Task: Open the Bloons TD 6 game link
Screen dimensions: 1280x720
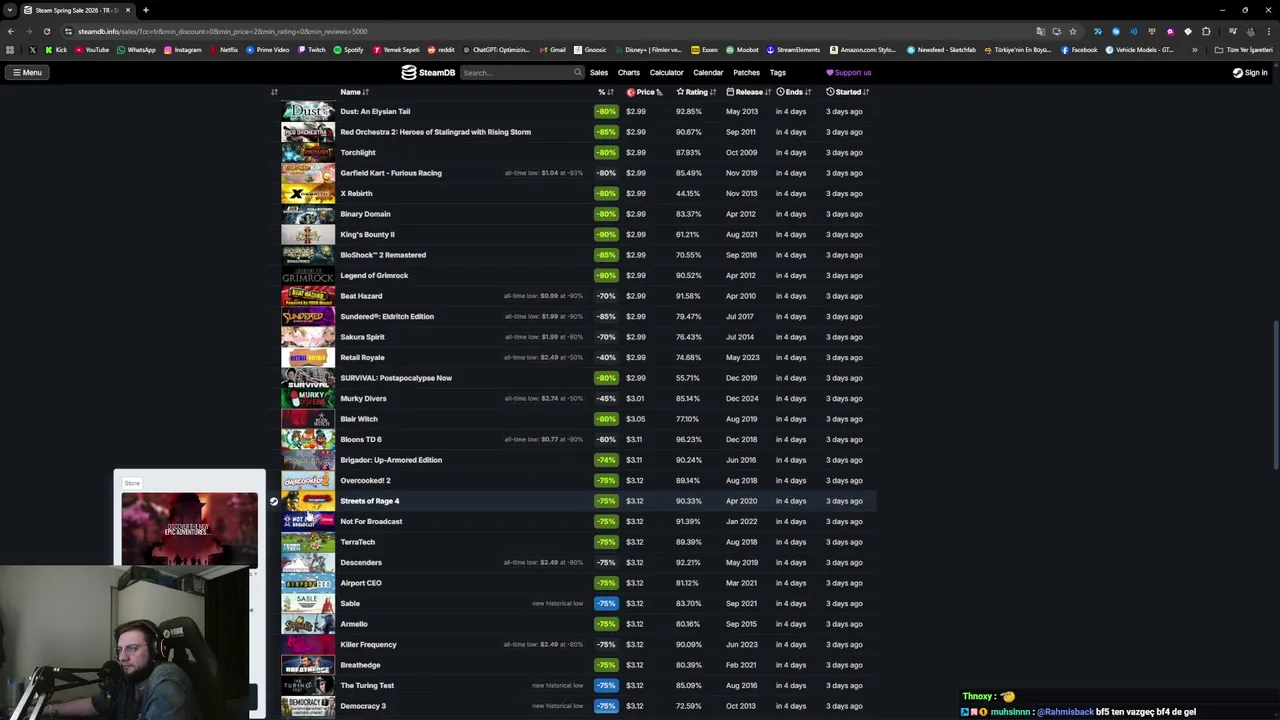Action: [360, 439]
